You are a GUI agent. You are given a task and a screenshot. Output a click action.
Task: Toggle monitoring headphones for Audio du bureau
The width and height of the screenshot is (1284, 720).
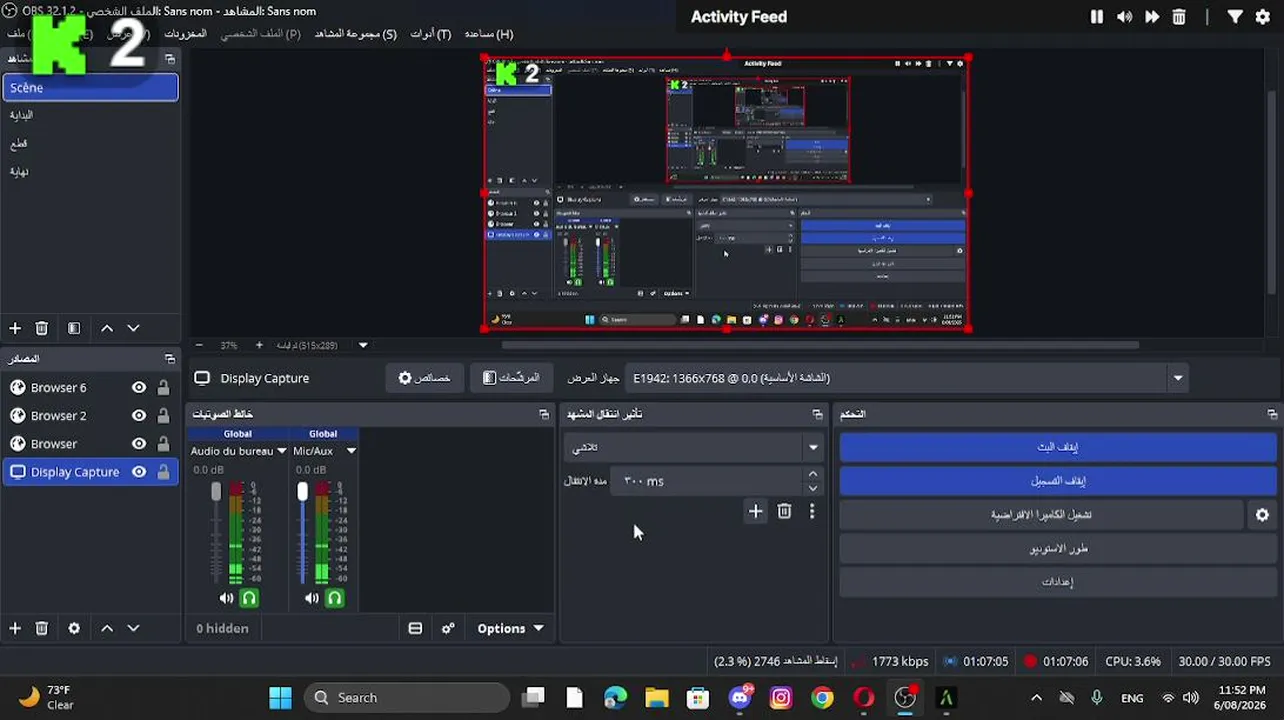249,598
